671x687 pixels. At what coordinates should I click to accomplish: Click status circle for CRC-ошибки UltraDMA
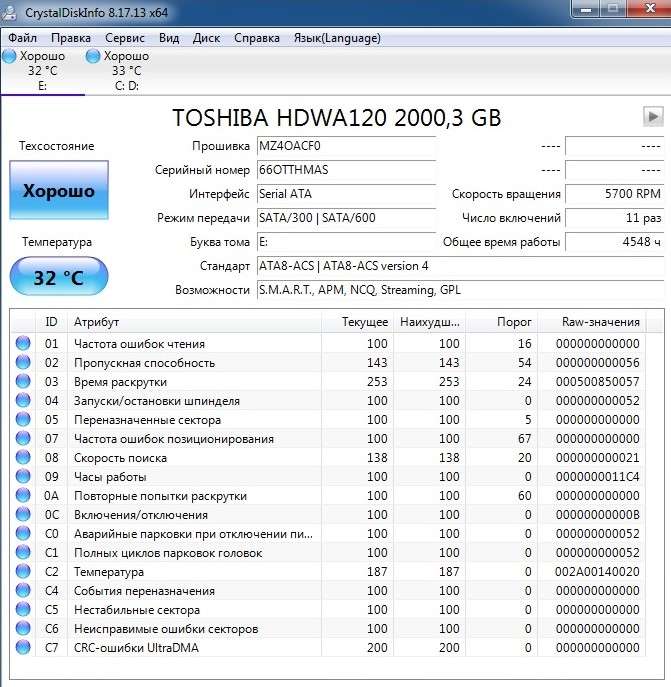[x=23, y=648]
